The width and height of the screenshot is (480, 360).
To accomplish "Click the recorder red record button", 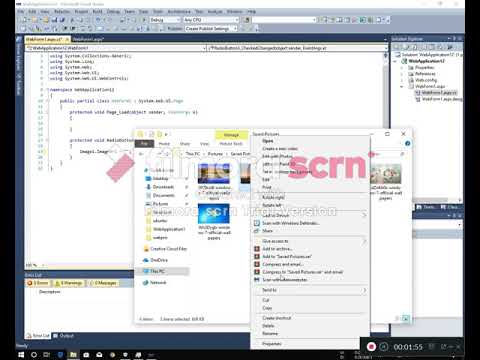I will point(371,347).
